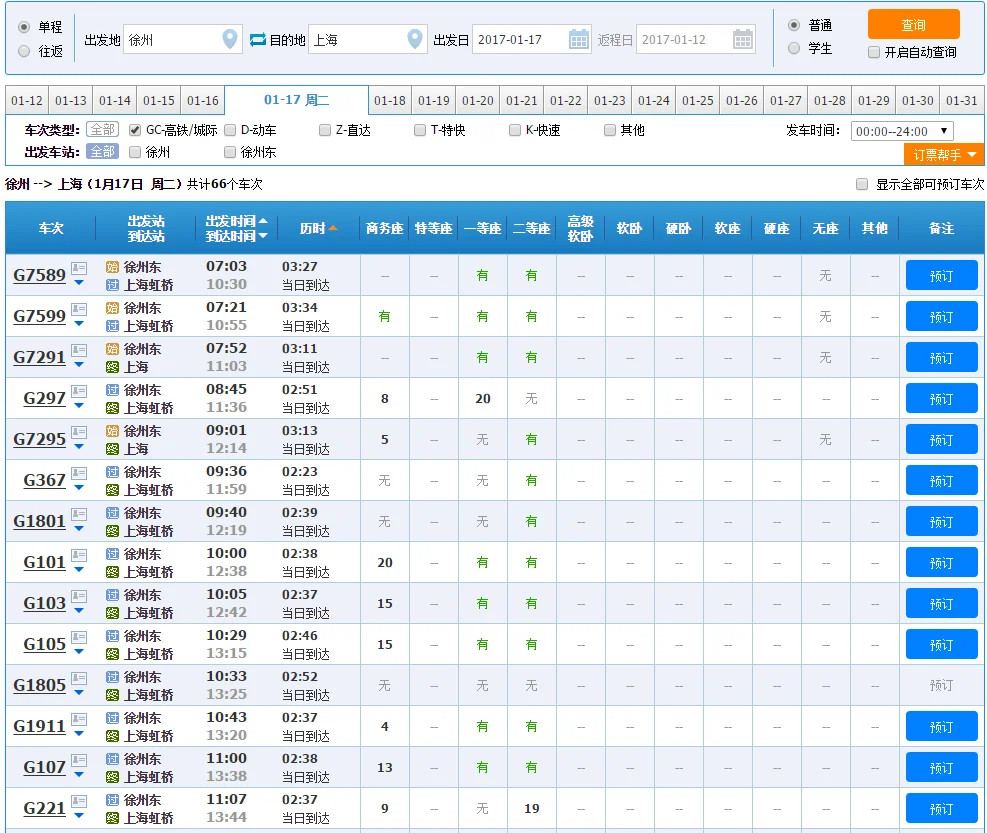Book train G101 with 预订 button
The image size is (987, 833).
(x=941, y=563)
